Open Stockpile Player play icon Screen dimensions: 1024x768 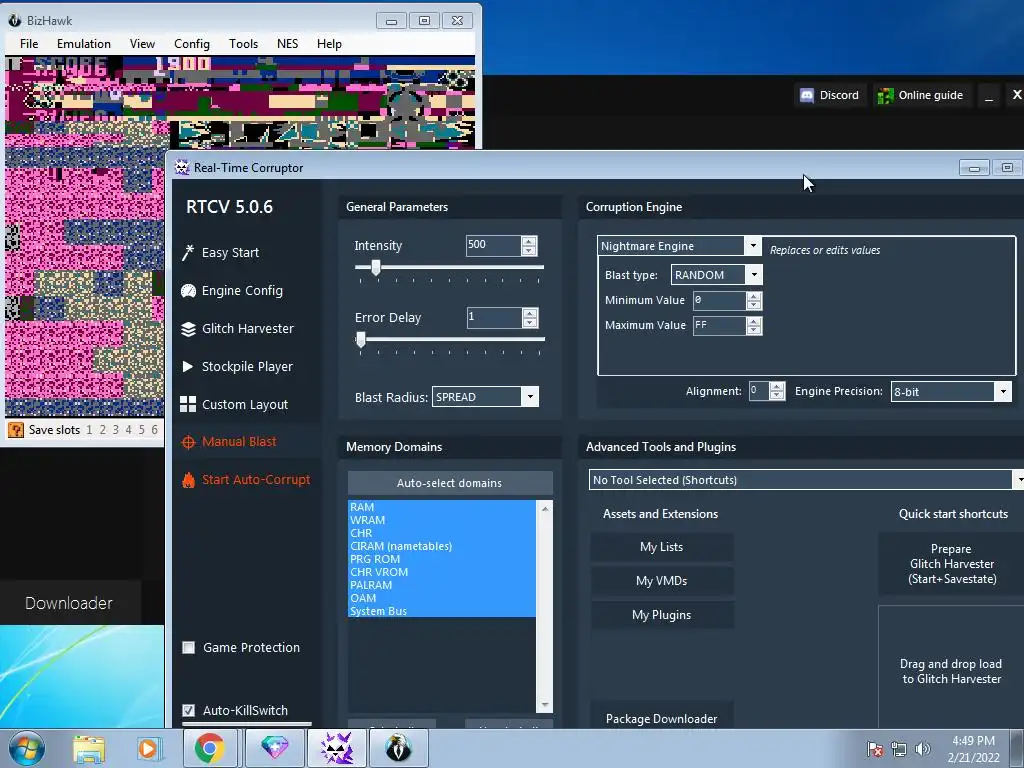[x=188, y=366]
